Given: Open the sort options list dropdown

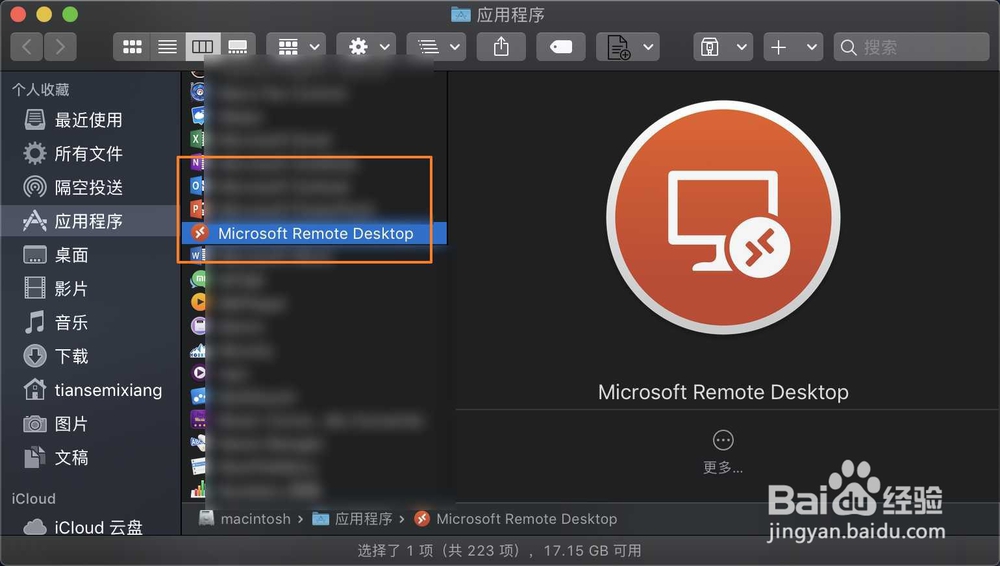Looking at the screenshot, I should (x=436, y=47).
